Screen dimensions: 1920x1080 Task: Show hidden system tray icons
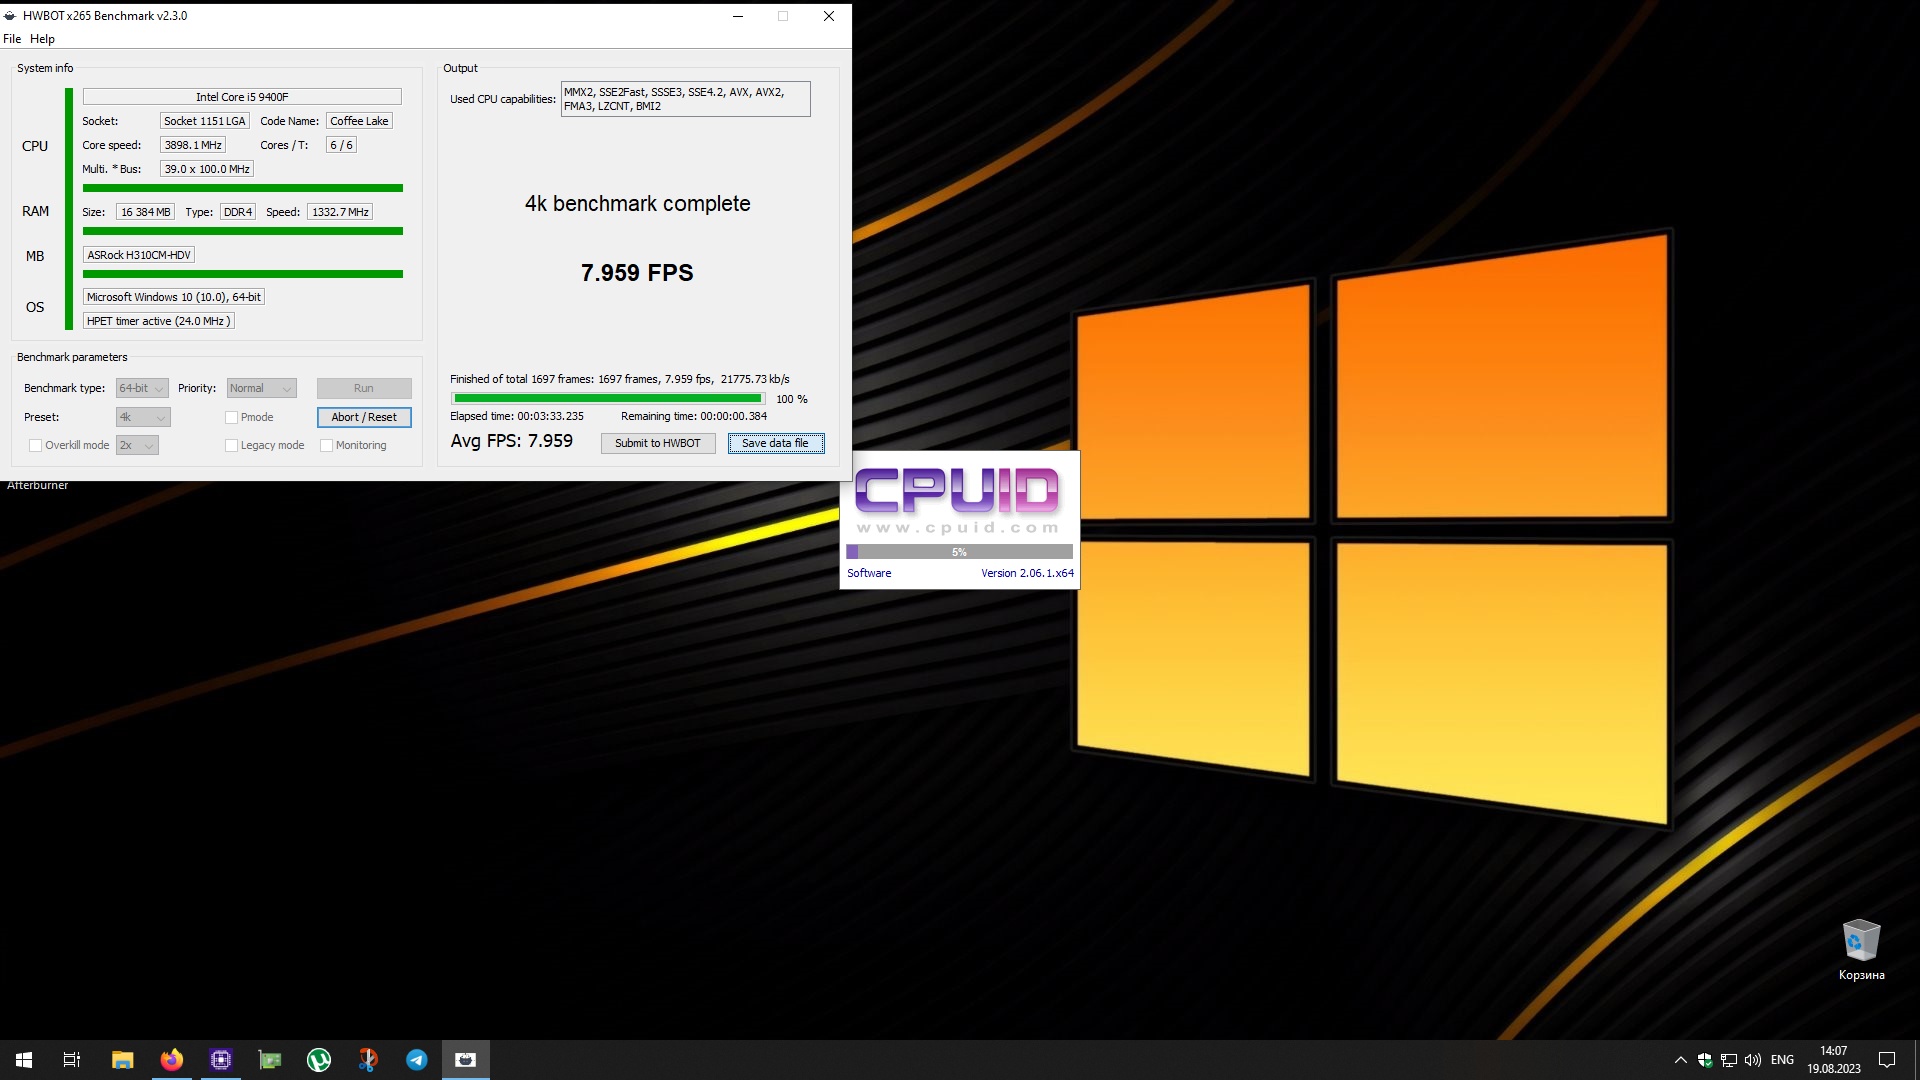1681,1060
